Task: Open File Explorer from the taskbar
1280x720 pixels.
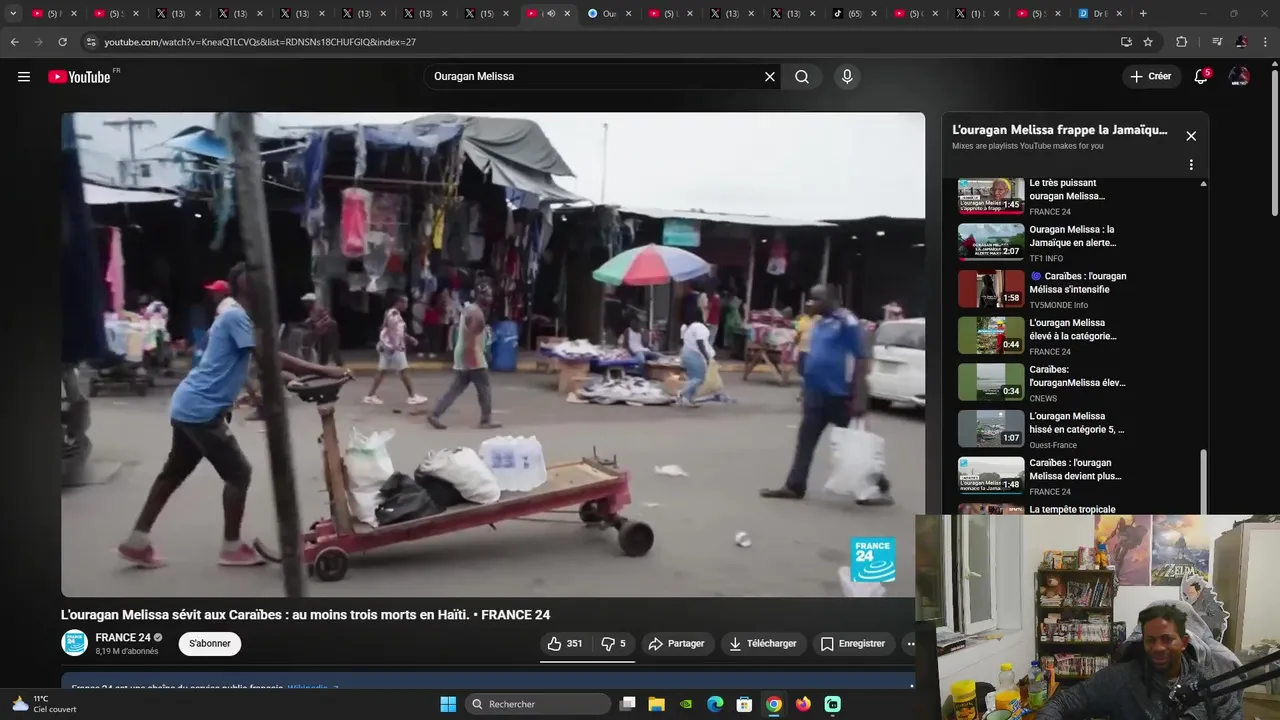Action: click(657, 704)
